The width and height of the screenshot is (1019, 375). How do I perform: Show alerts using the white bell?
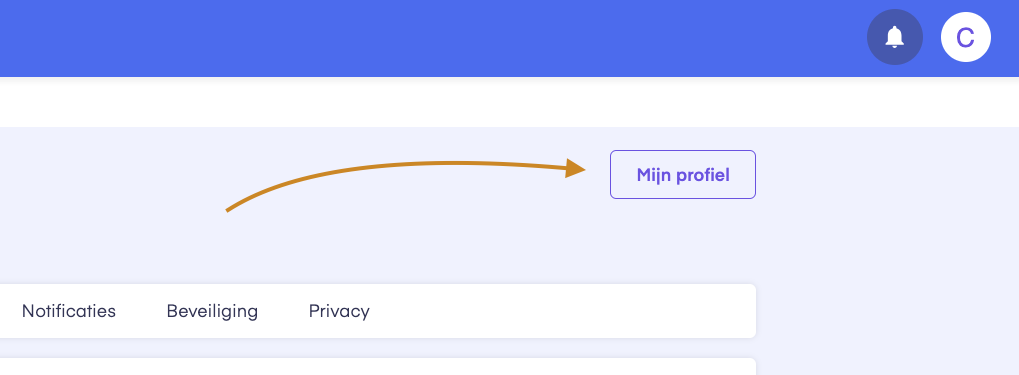click(x=894, y=37)
